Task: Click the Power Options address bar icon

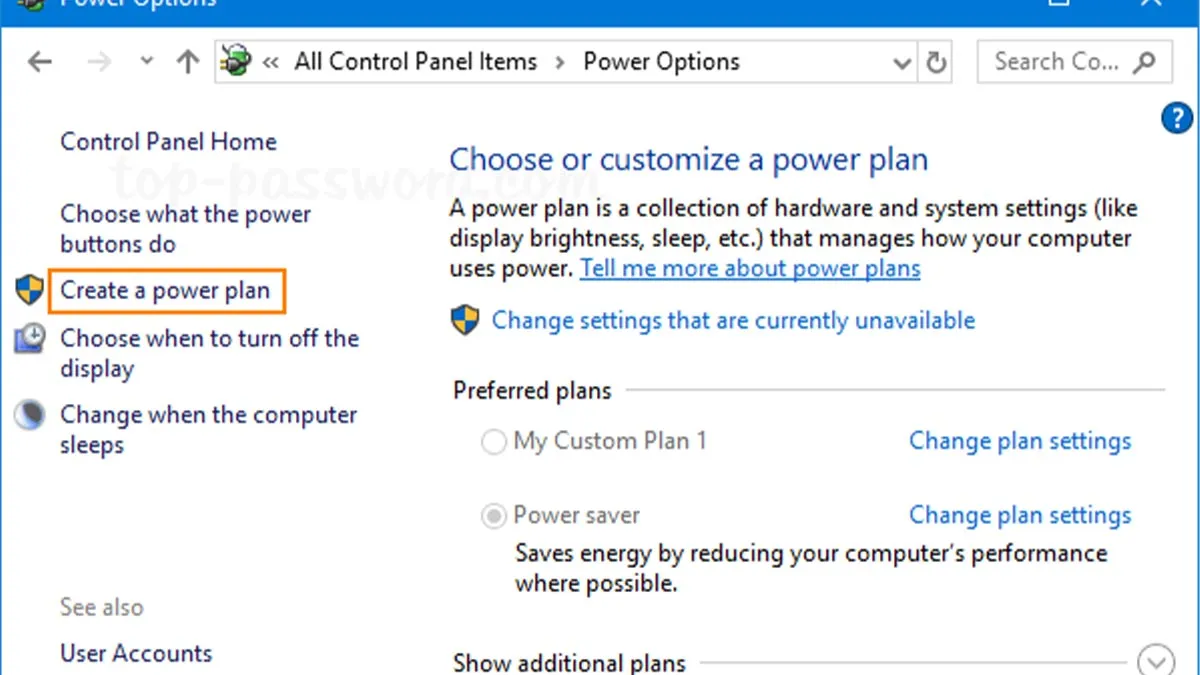Action: 236,62
